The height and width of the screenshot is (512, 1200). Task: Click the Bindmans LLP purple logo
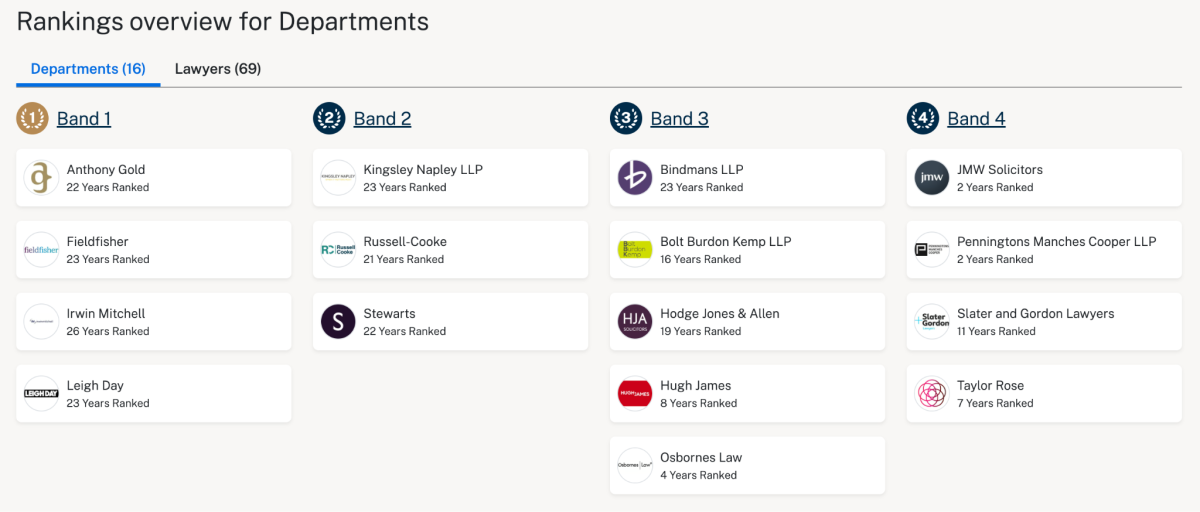635,178
